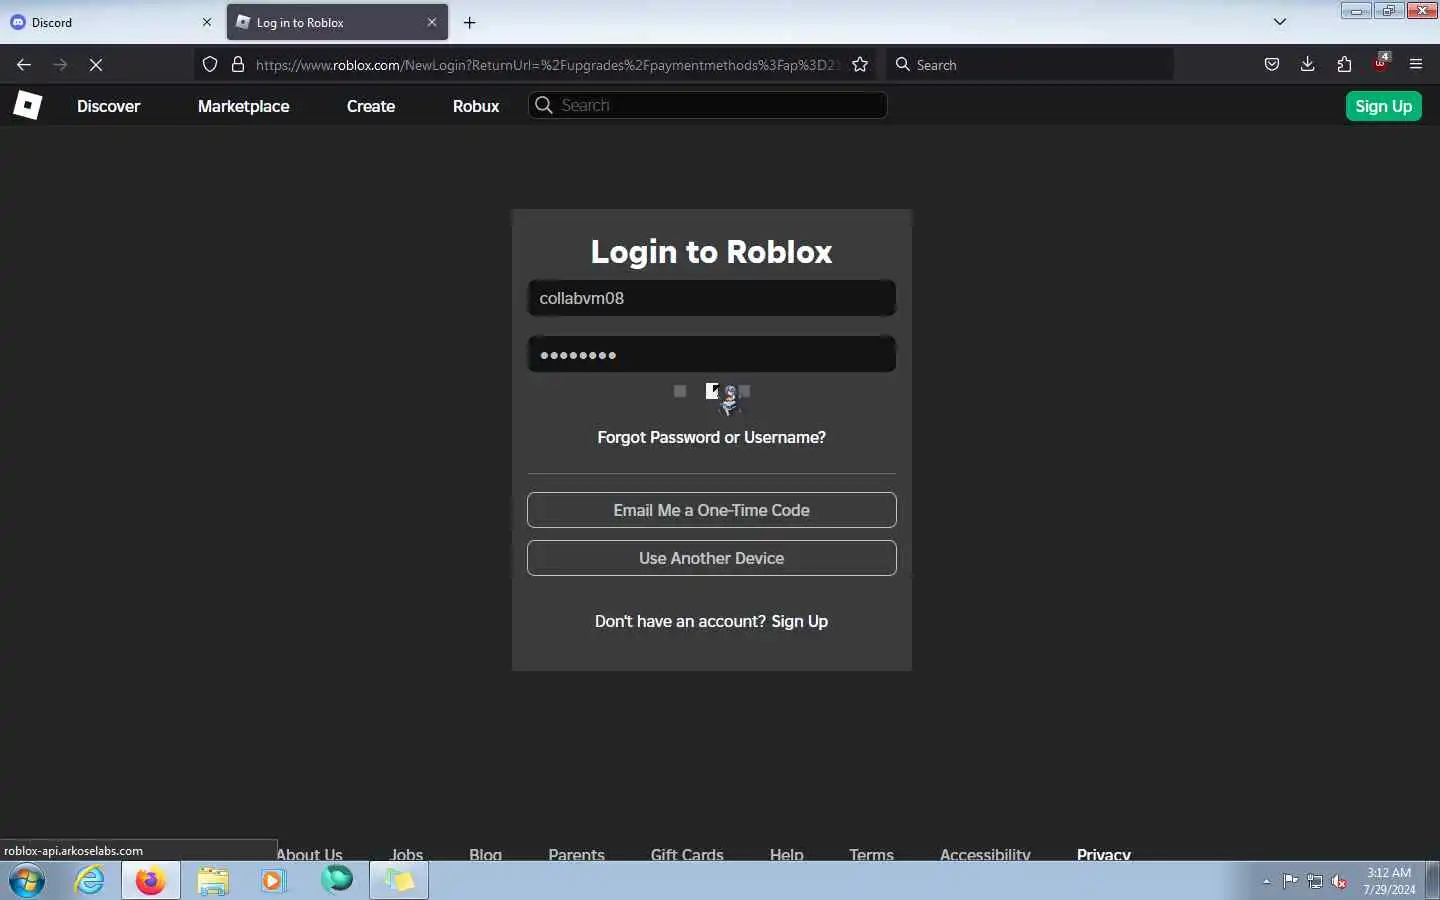Screen dimensions: 1440x900
Task: Open a new tab with the plus button
Action: [470, 22]
